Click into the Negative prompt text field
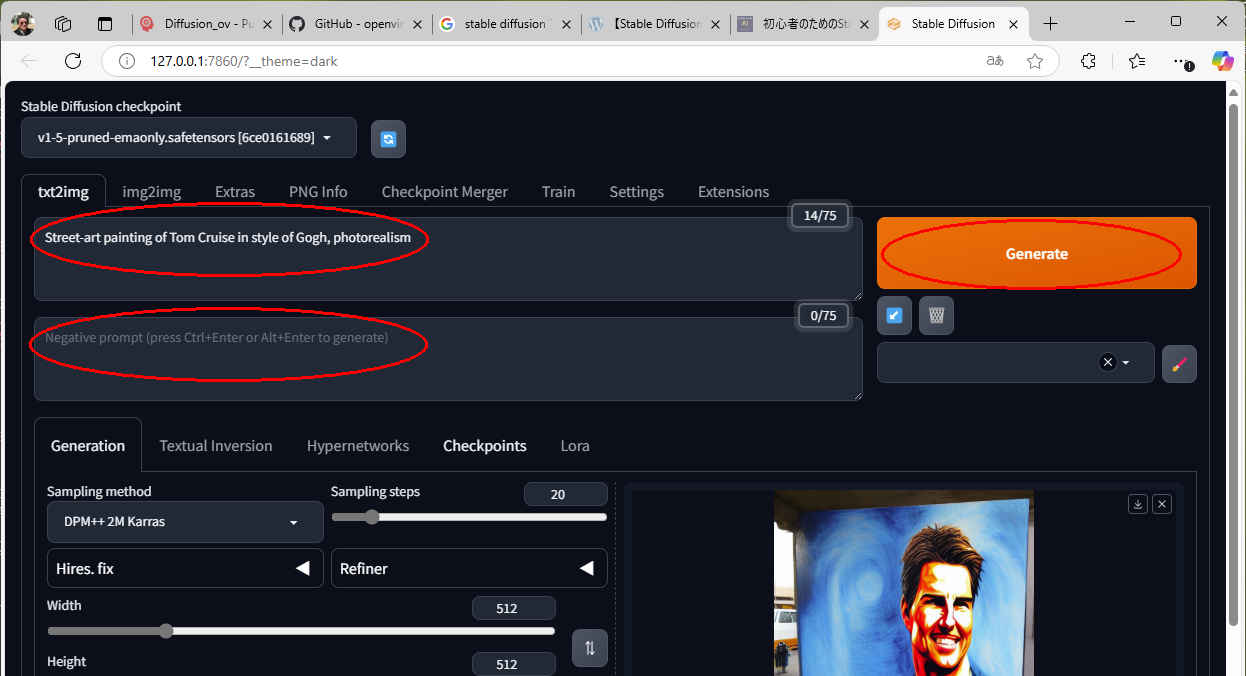 coord(447,358)
